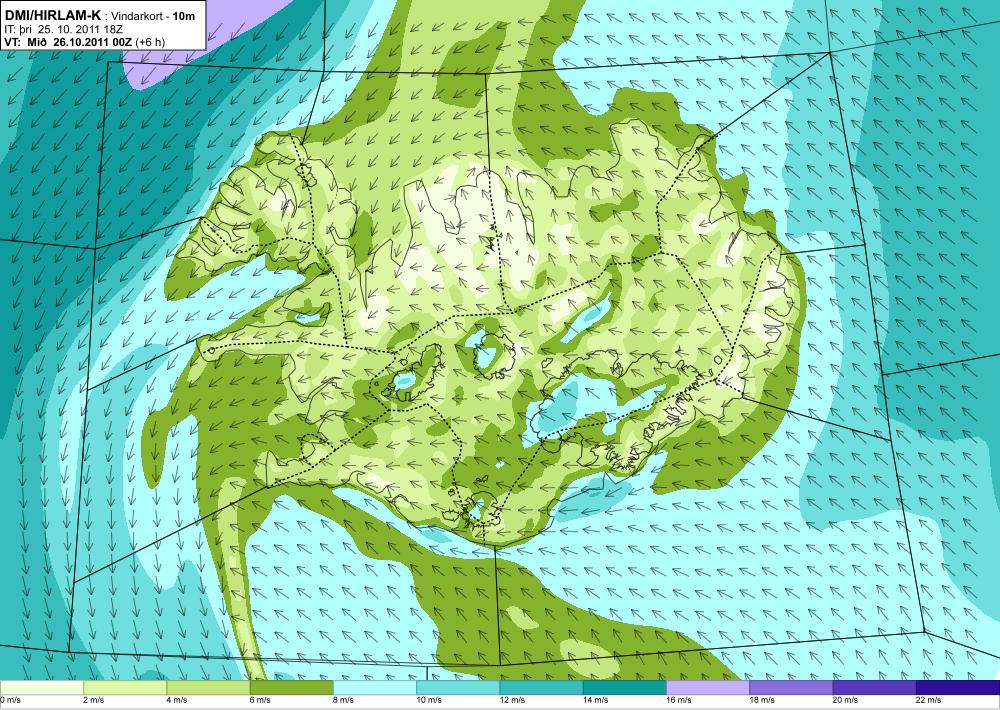Click the '20 m/s' legend label
Viewport: 1000px width, 710px height.
coord(846,700)
